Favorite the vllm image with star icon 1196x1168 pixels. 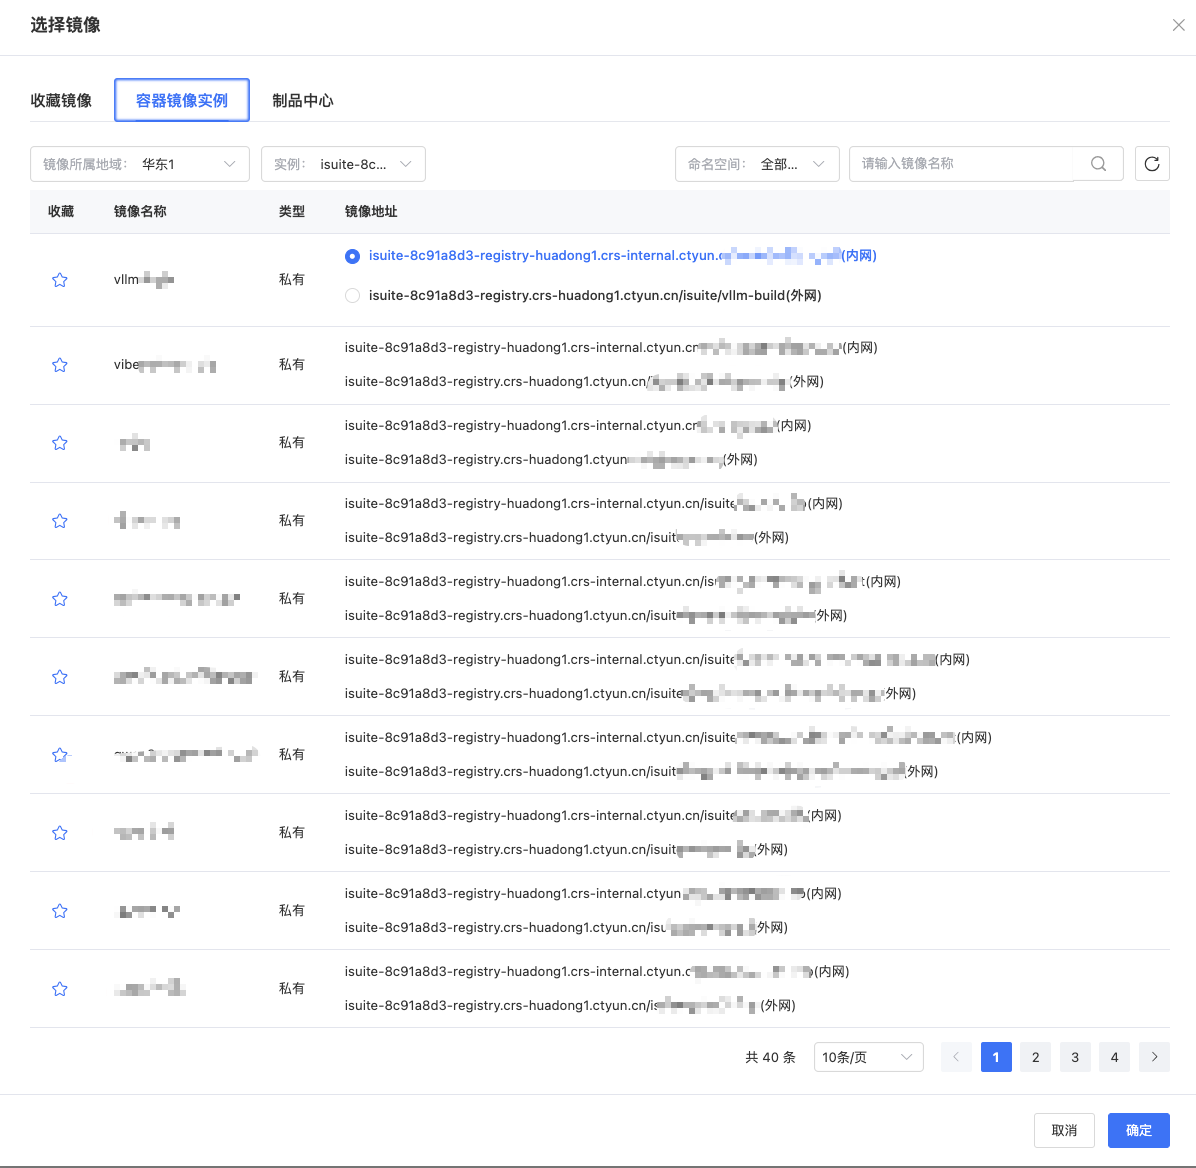pos(60,280)
